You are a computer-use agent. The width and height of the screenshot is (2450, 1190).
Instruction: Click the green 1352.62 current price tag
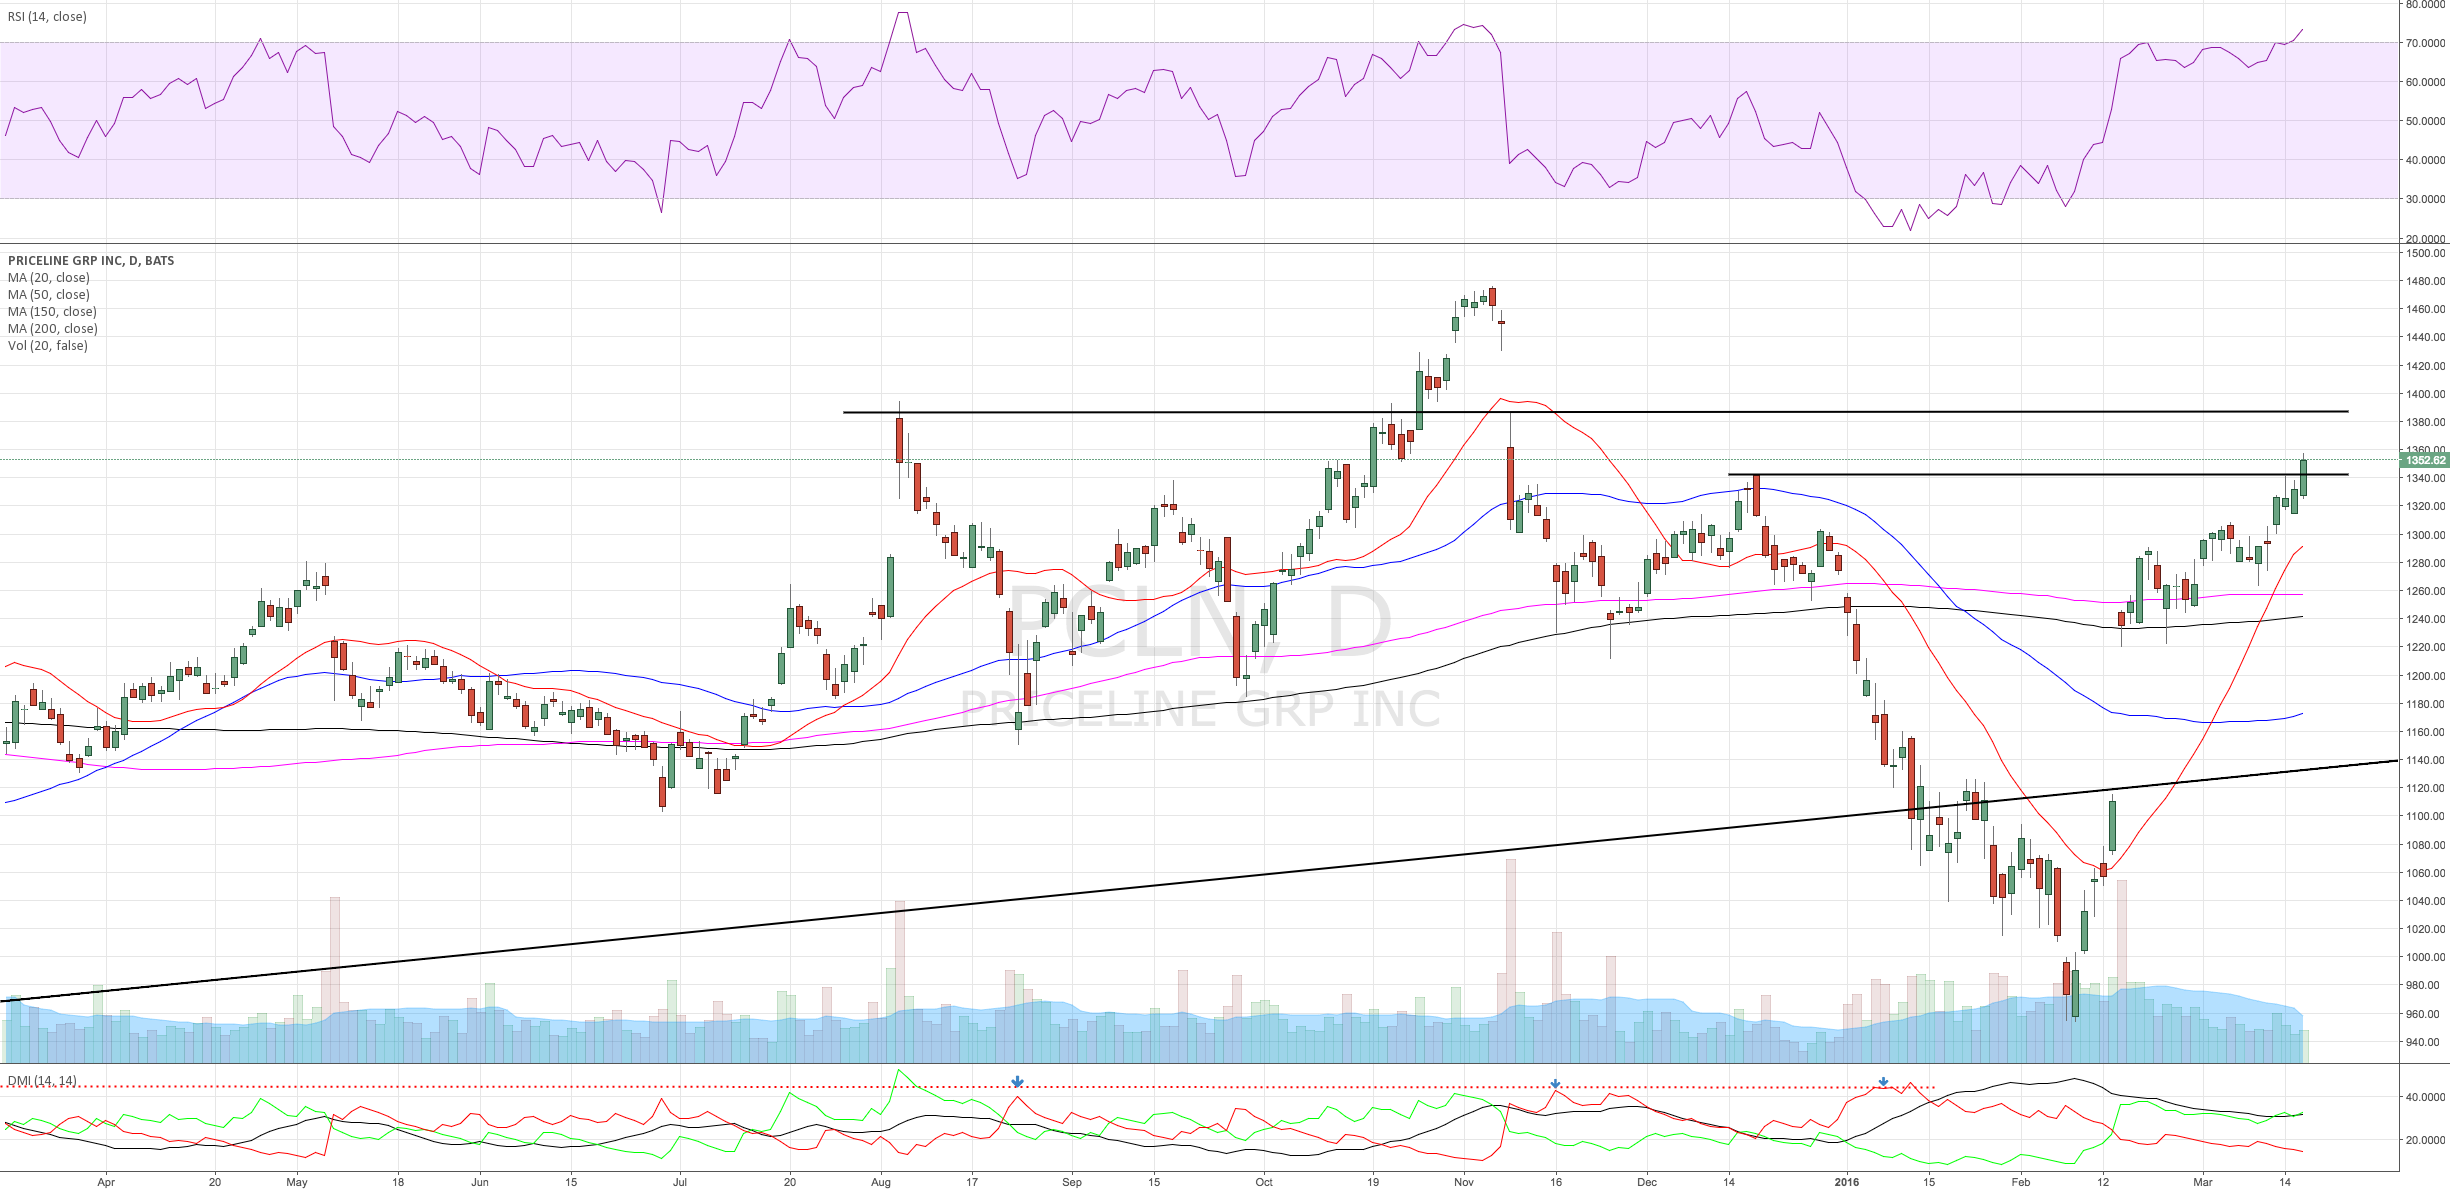[x=2425, y=460]
